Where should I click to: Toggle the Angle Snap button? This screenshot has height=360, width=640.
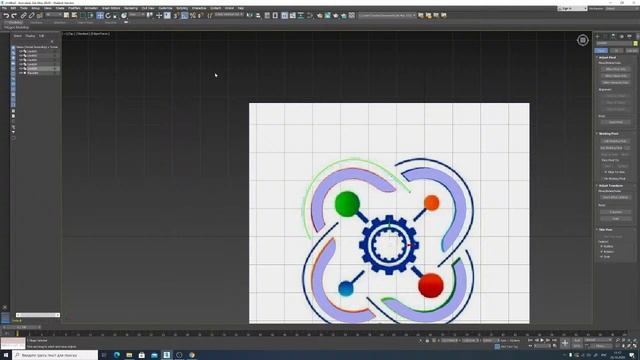coord(184,16)
